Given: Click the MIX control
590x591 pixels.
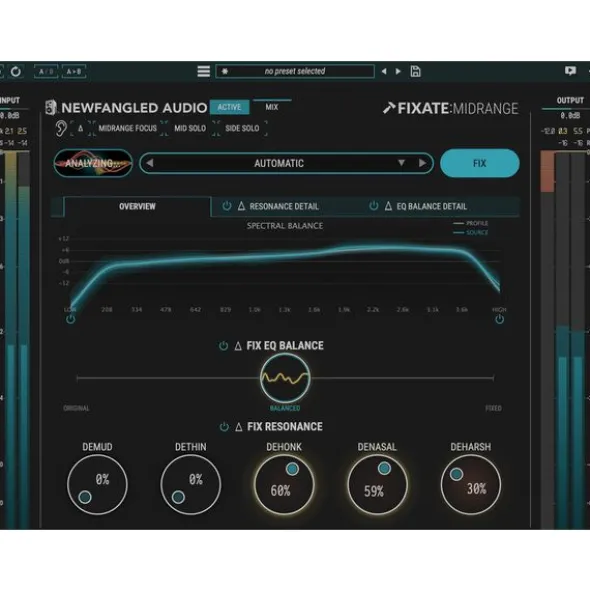Looking at the screenshot, I should (x=272, y=107).
